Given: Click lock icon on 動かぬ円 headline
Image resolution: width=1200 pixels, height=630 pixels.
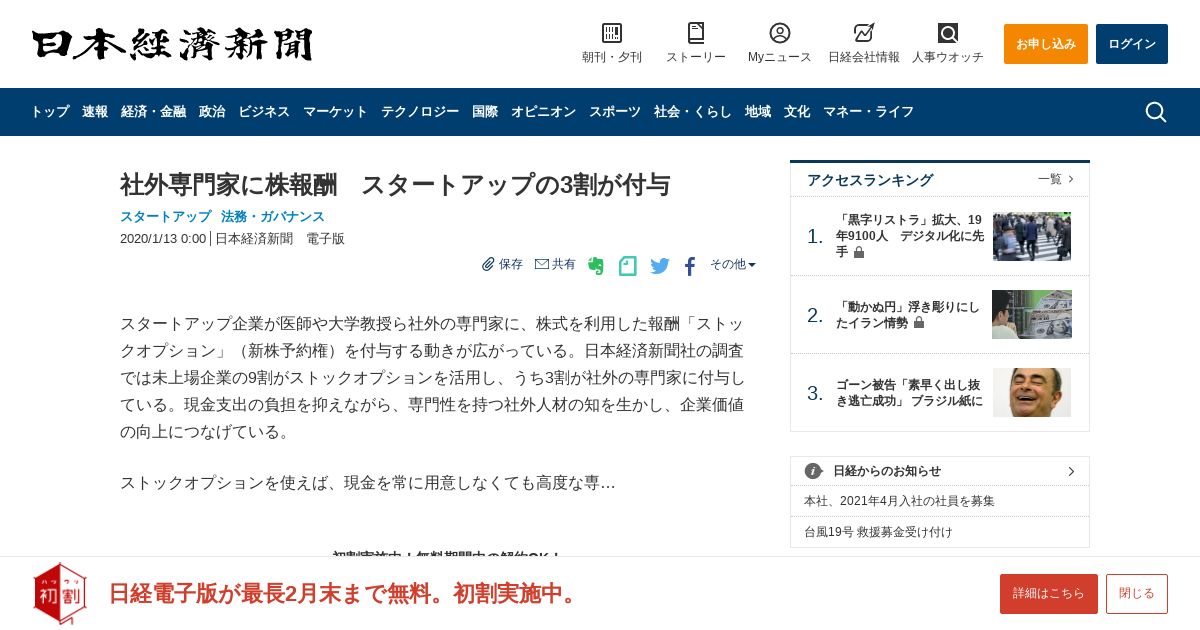Looking at the screenshot, I should coord(919,323).
